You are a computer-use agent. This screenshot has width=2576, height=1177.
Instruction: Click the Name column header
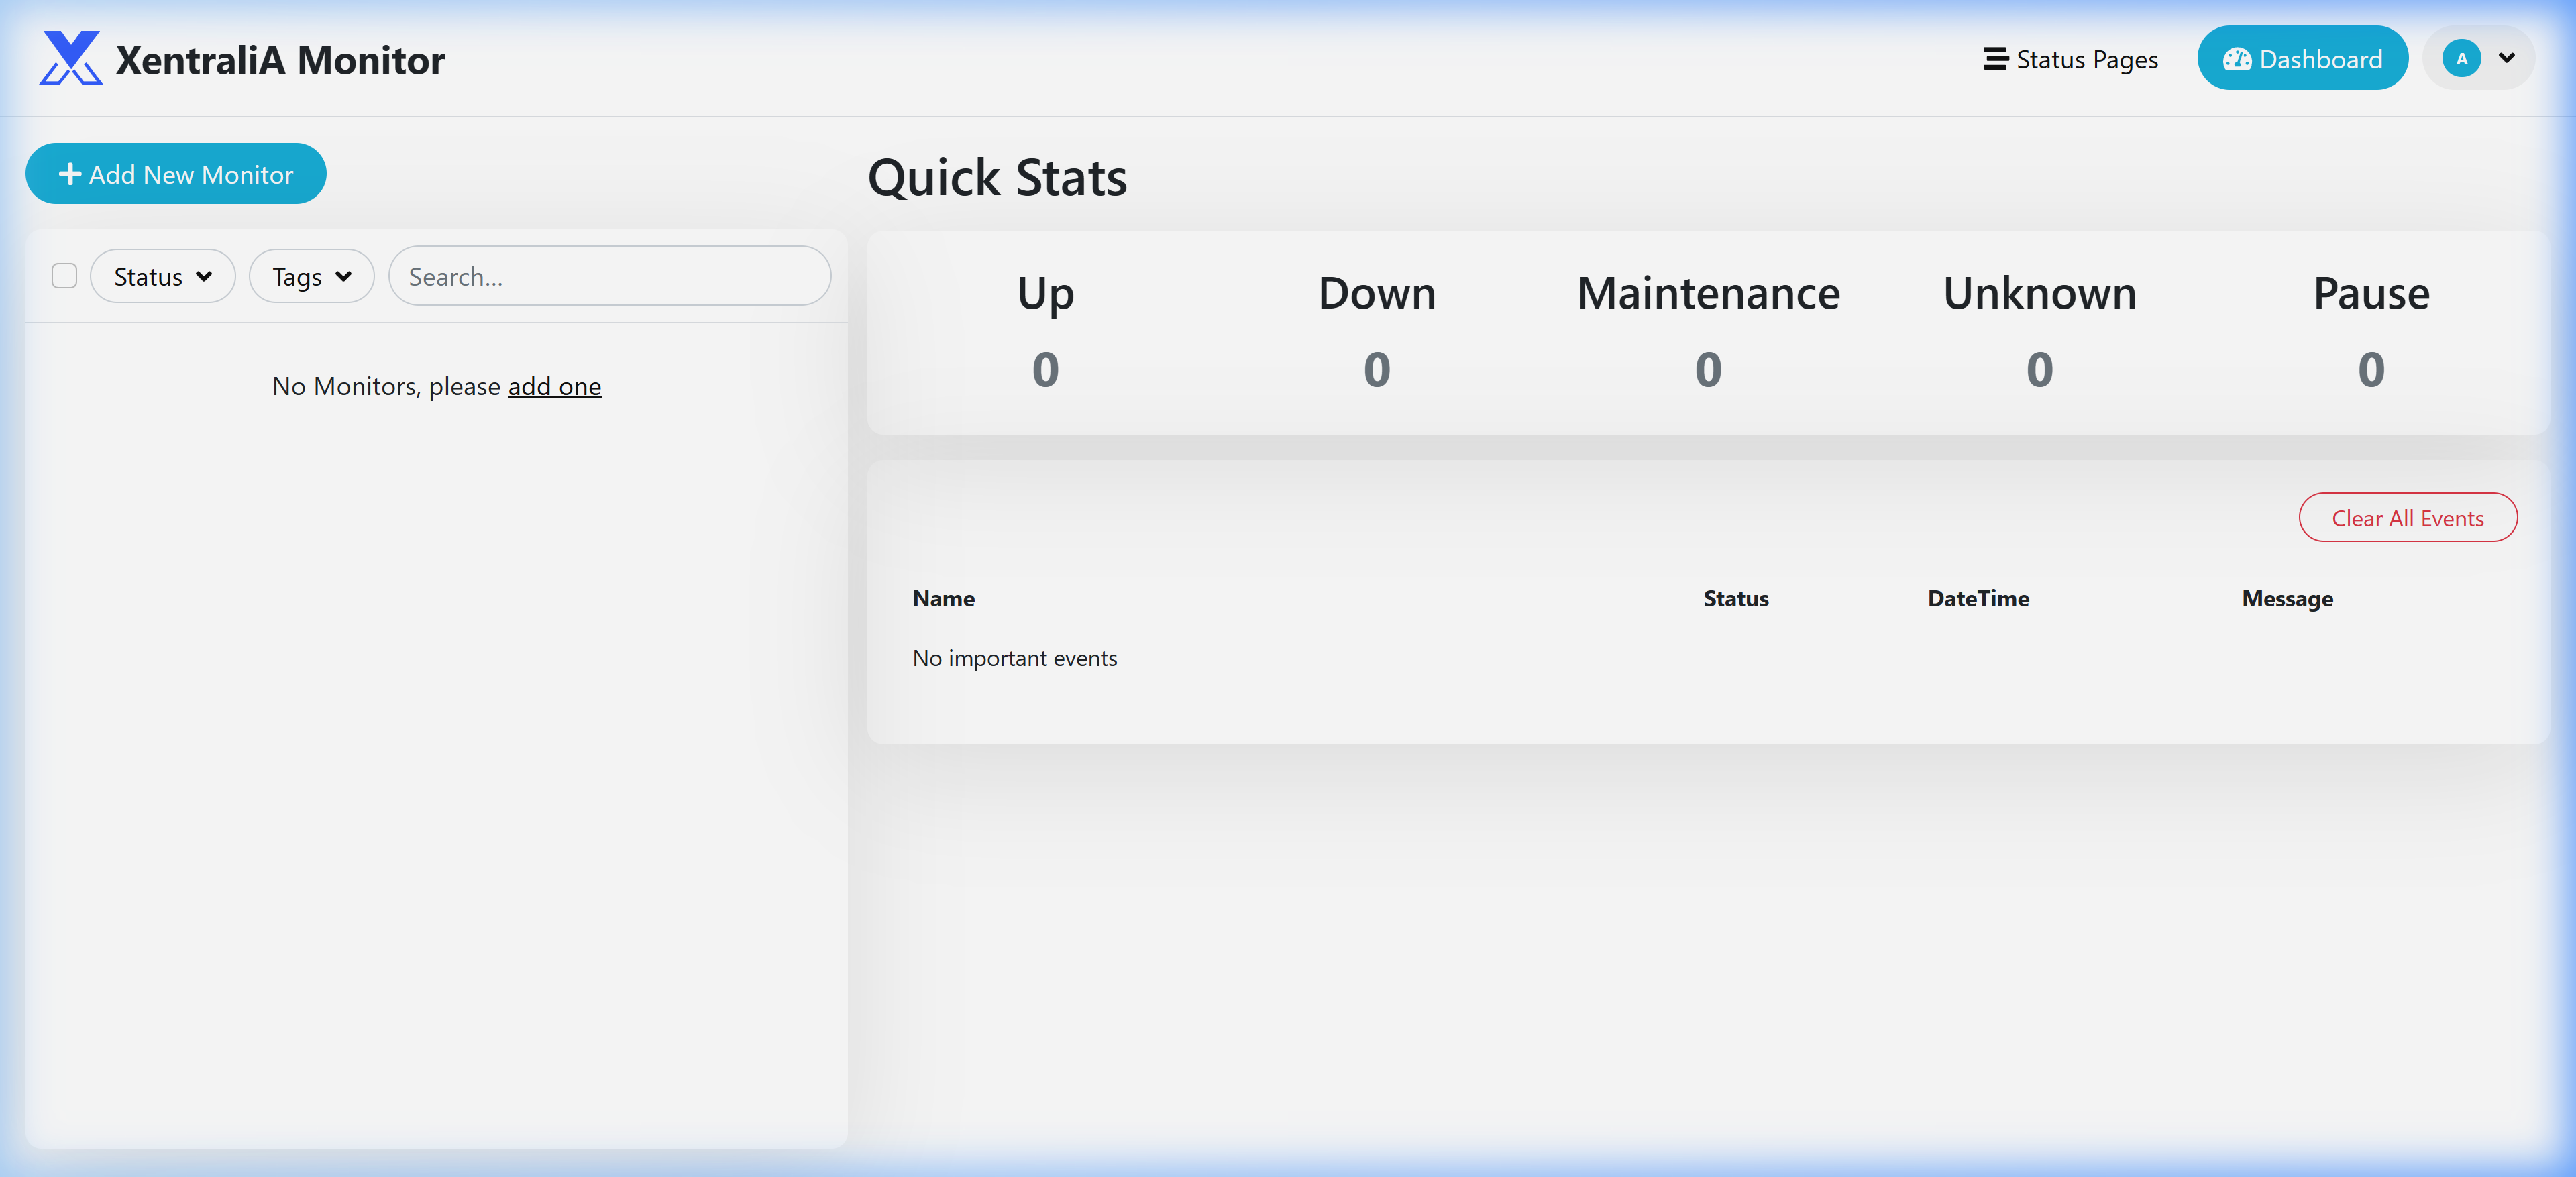click(x=943, y=598)
